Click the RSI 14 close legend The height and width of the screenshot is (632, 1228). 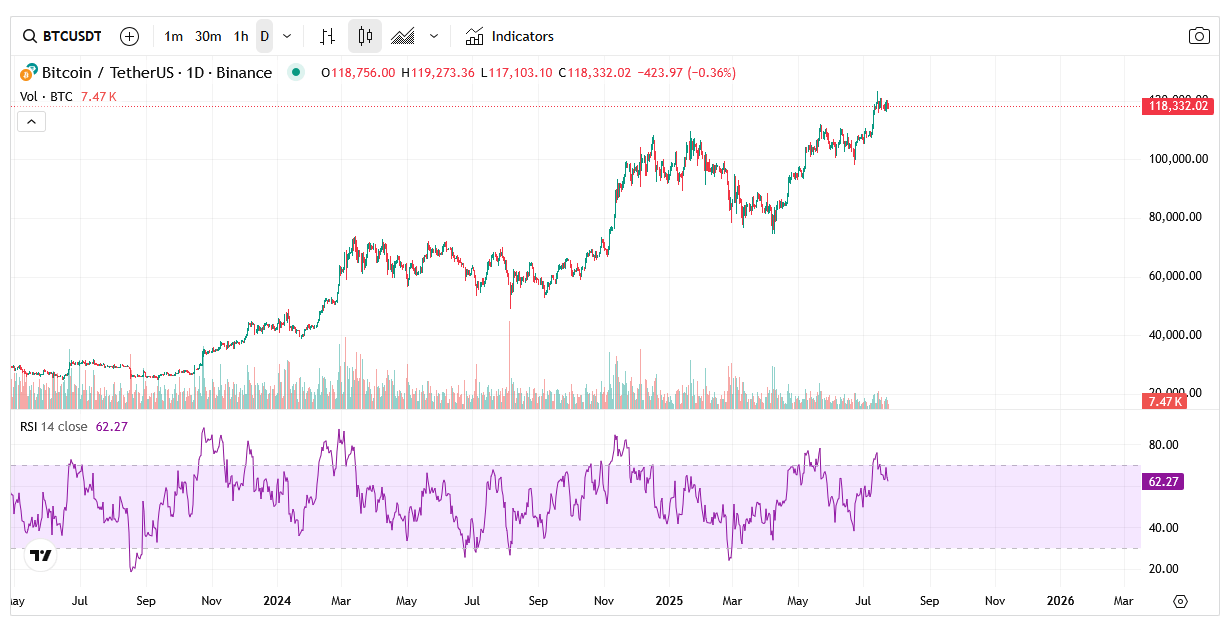[54, 426]
